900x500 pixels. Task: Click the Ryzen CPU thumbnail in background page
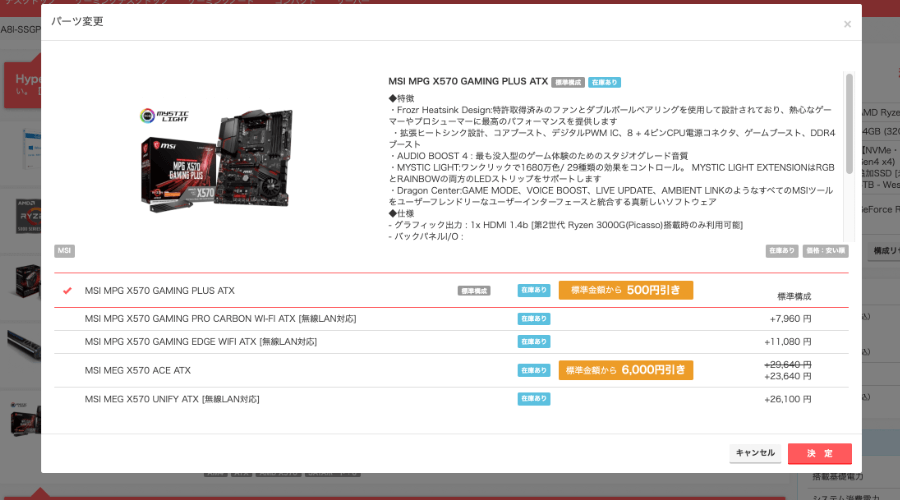pyautogui.click(x=28, y=216)
